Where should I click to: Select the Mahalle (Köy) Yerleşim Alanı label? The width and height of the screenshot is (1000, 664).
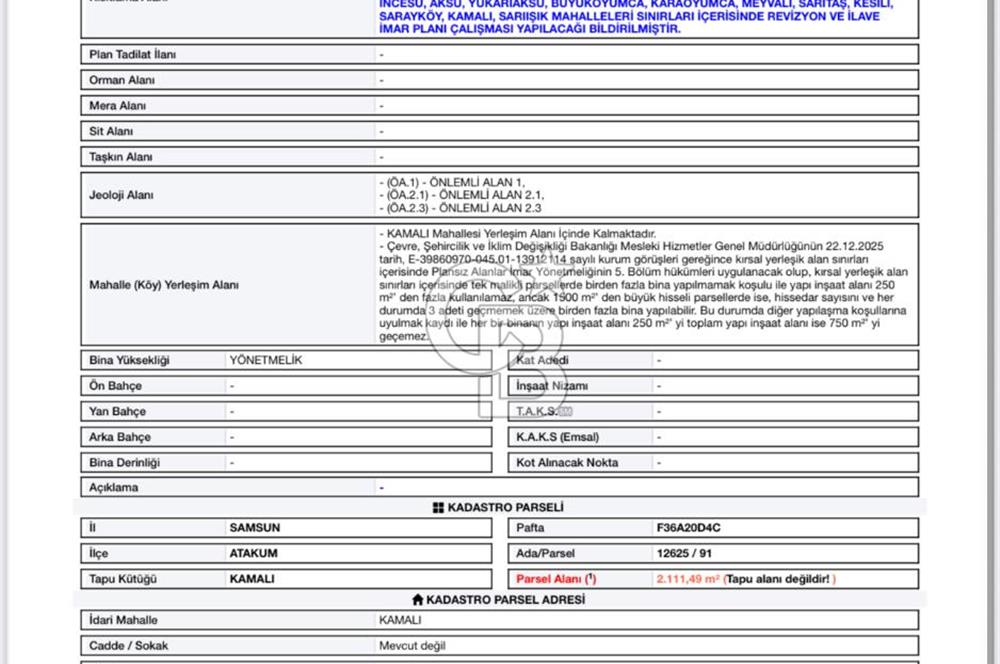(164, 285)
